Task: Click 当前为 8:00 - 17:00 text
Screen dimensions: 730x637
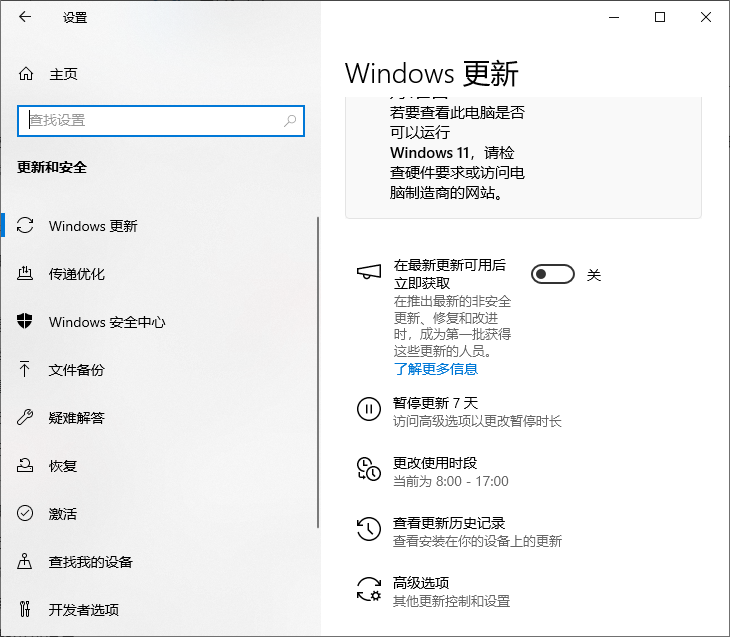Action: point(451,481)
